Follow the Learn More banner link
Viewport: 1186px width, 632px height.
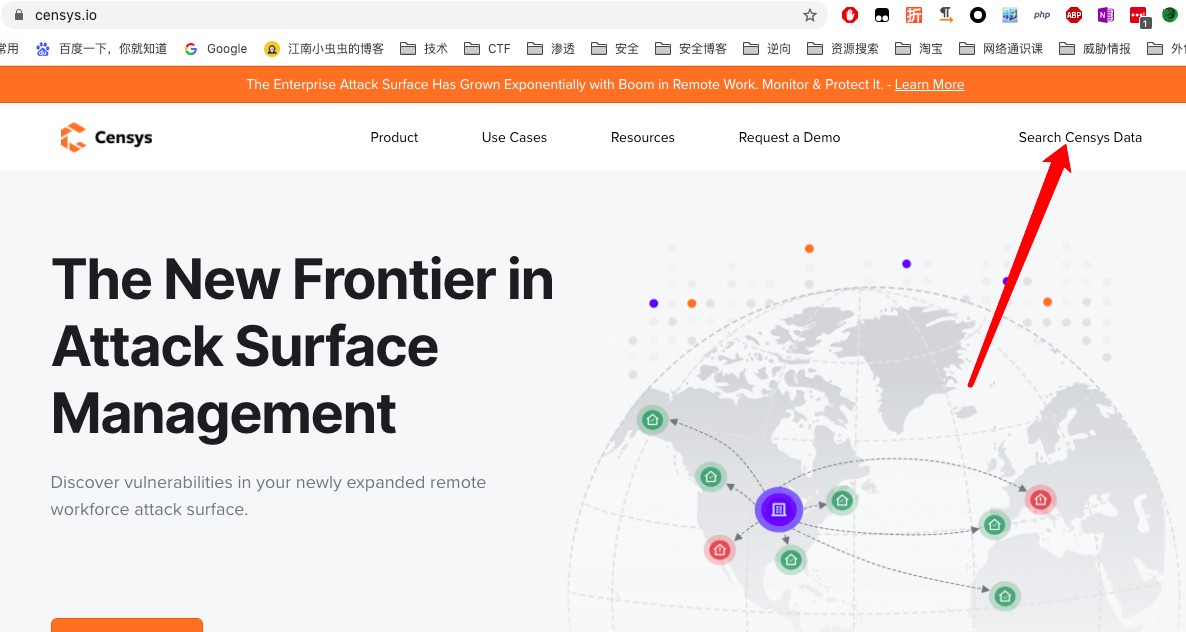[929, 85]
